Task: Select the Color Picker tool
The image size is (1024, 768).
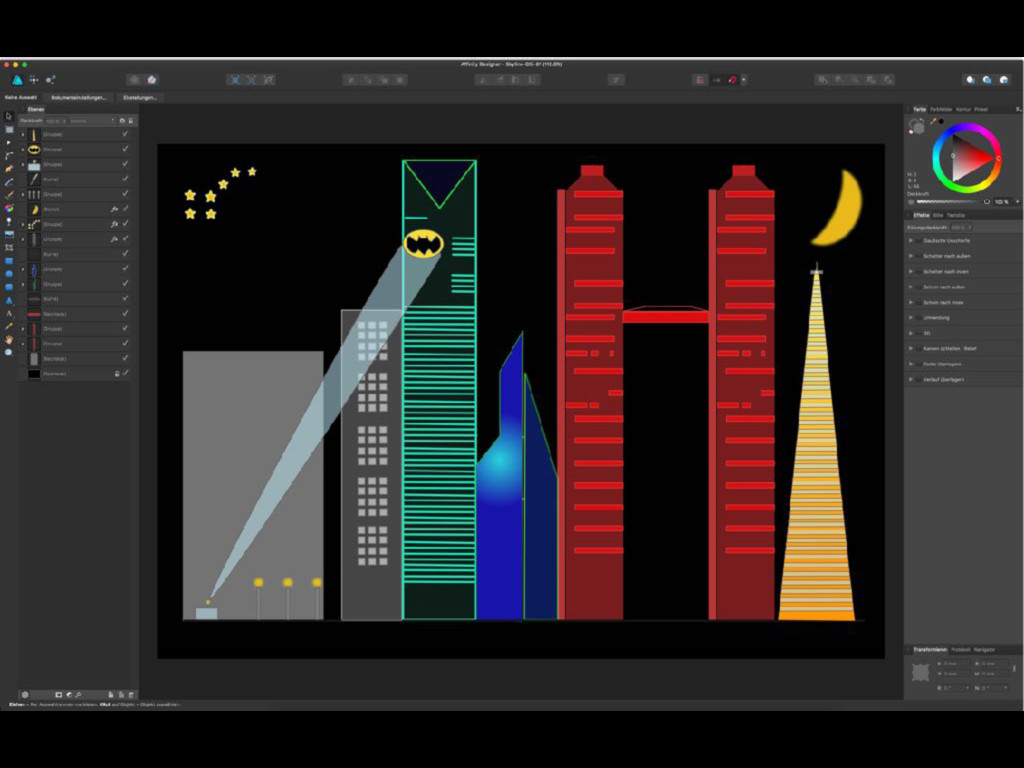Action: point(8,327)
